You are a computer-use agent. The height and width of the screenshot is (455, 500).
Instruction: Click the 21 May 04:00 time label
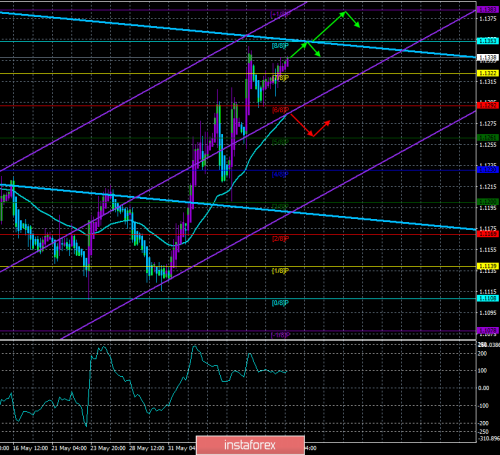pos(69,448)
